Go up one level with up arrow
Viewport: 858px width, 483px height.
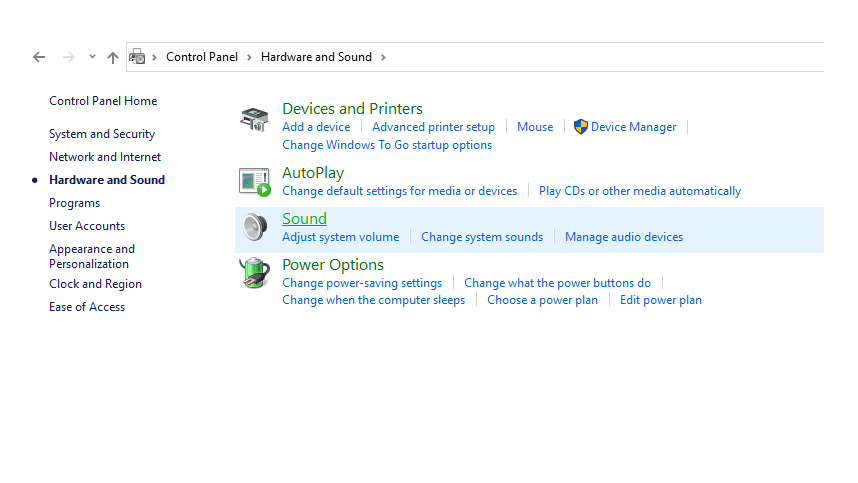pos(112,57)
